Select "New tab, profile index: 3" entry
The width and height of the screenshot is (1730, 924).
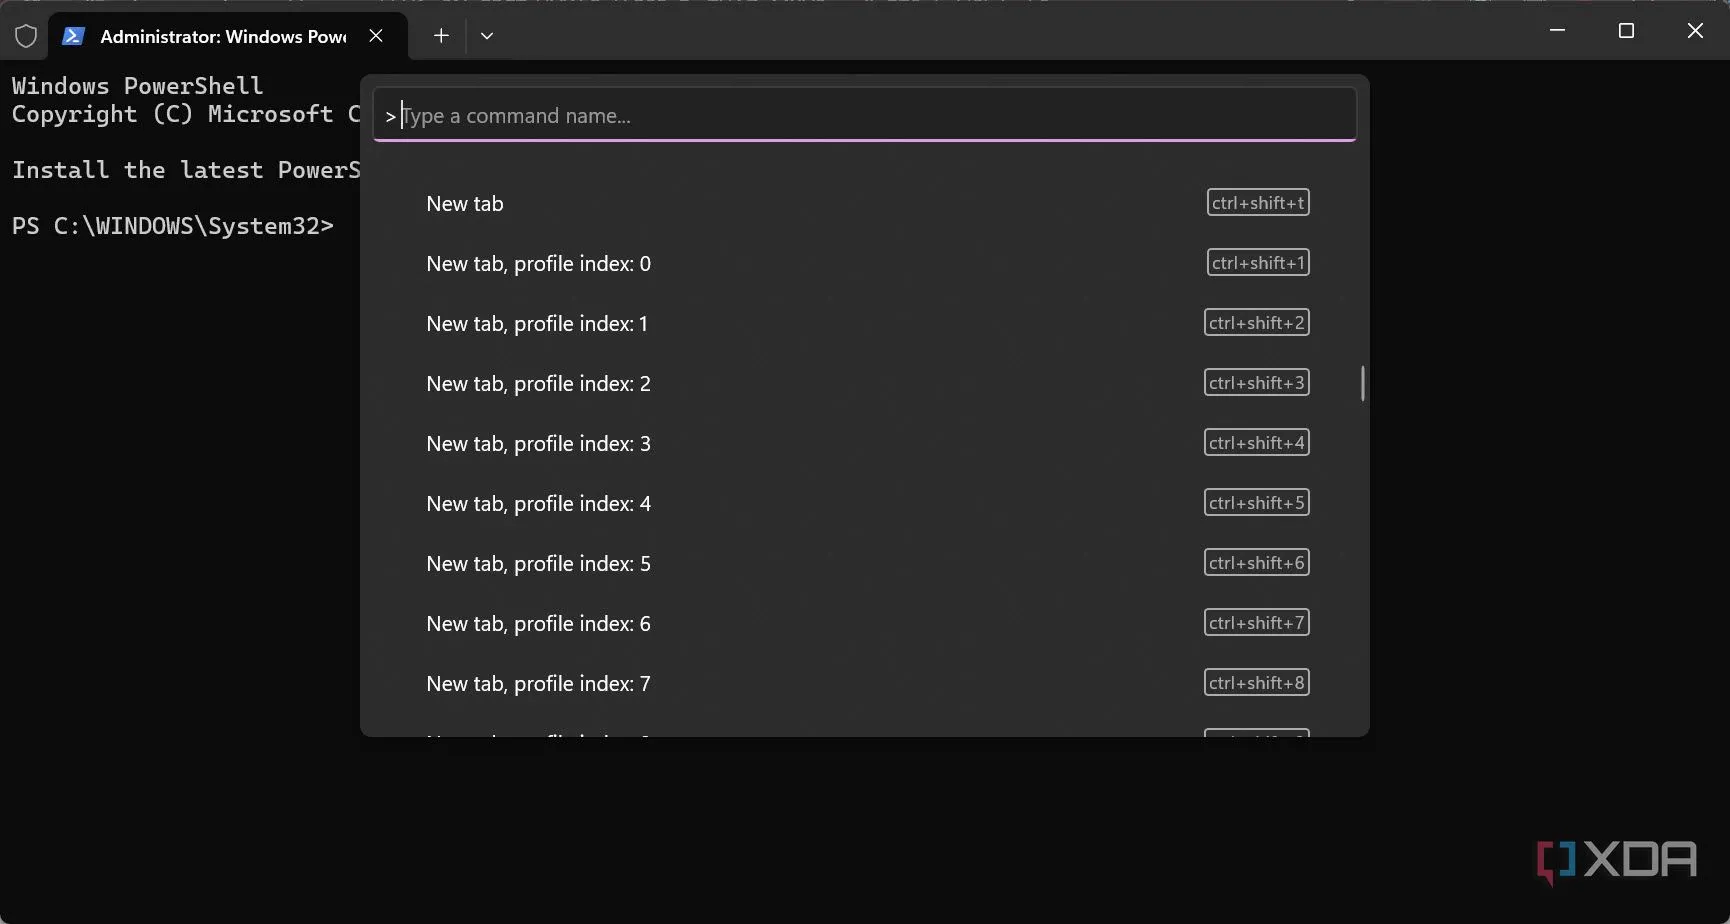[538, 444]
